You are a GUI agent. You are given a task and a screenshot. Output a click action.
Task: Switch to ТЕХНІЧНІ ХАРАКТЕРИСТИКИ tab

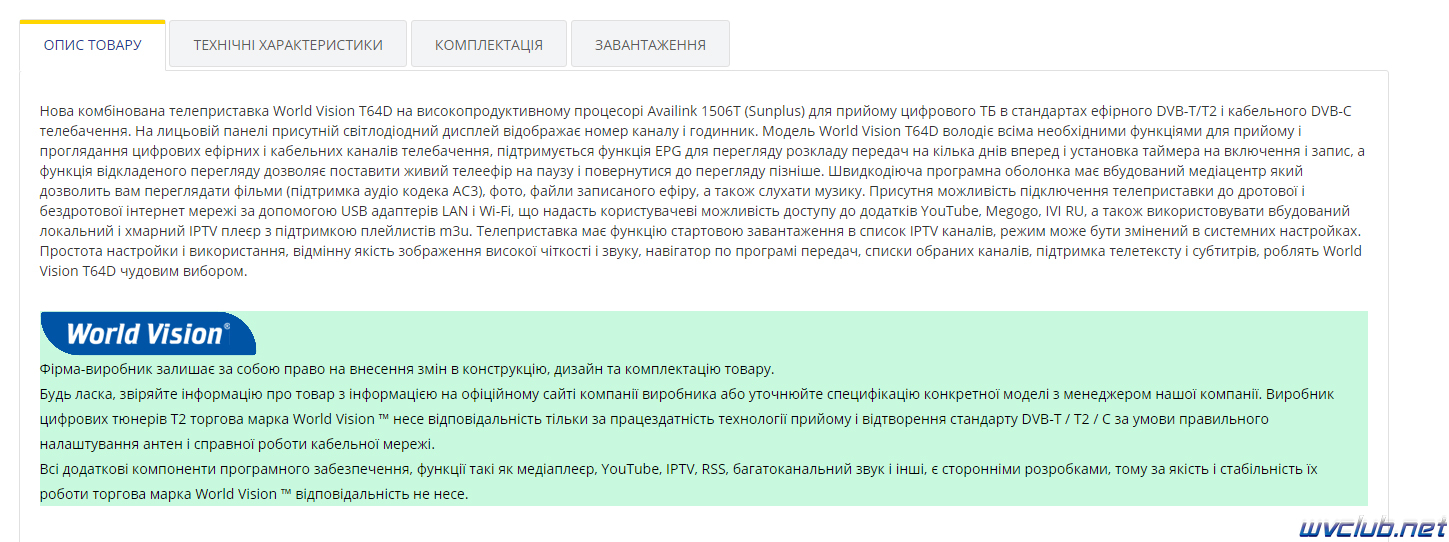[x=288, y=45]
